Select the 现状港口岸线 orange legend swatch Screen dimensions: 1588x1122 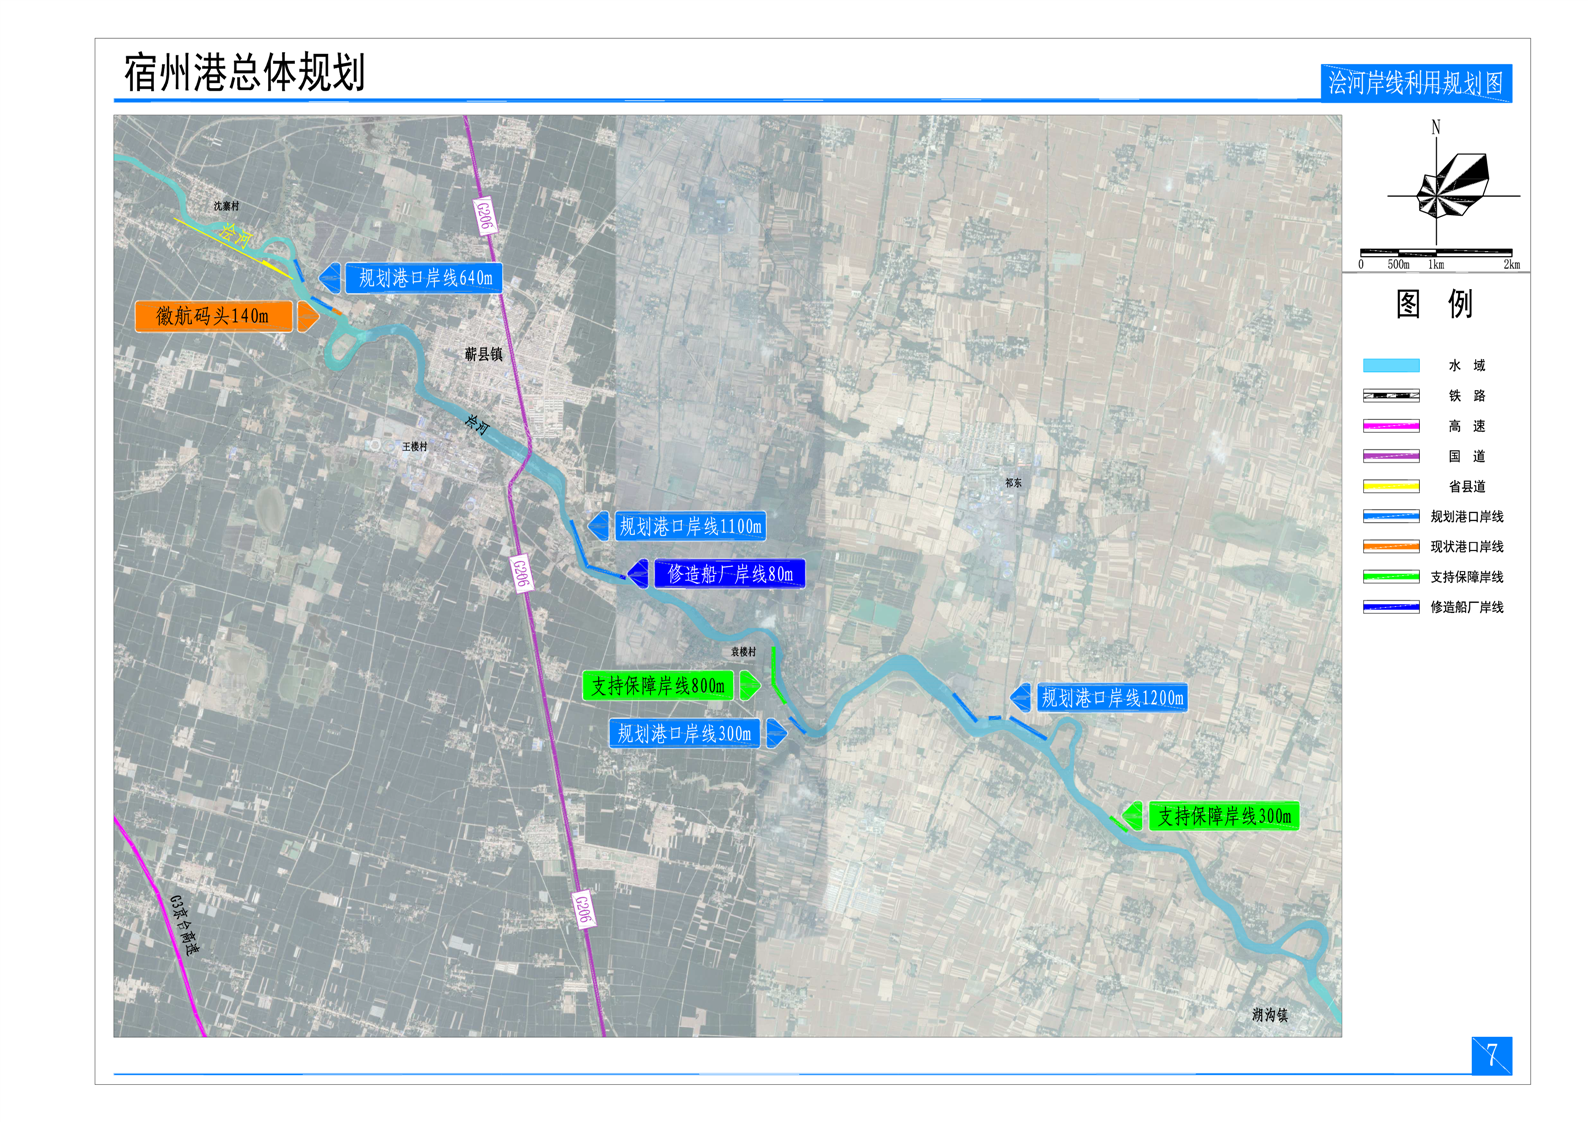tap(1390, 547)
